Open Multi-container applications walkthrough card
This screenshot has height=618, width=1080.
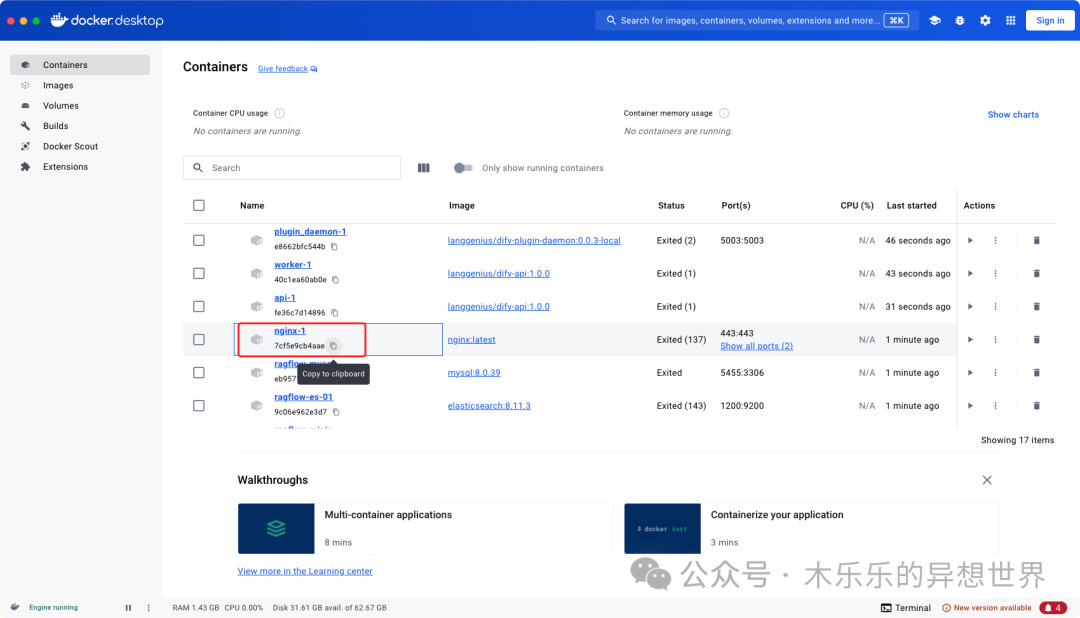click(x=425, y=528)
